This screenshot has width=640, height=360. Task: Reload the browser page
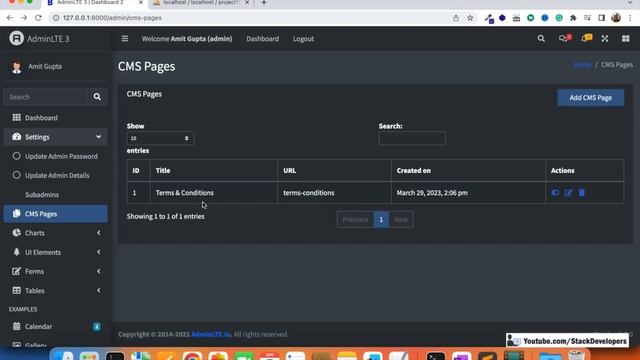(38, 18)
